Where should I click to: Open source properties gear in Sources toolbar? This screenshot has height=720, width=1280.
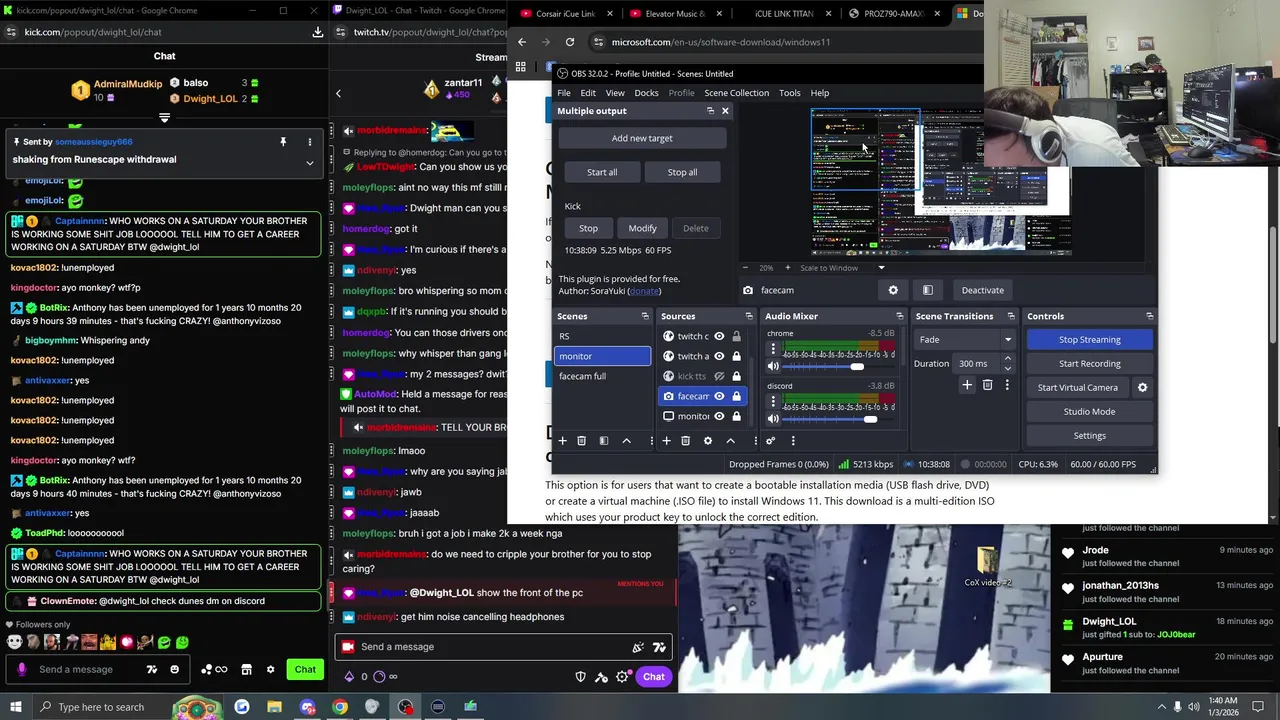[708, 441]
